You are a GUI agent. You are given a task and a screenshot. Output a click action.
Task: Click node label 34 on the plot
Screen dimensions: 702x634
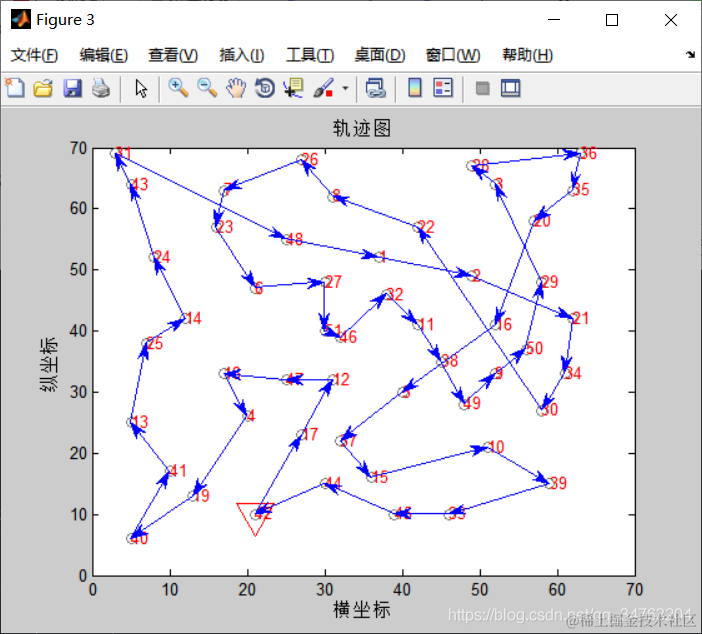point(573,373)
